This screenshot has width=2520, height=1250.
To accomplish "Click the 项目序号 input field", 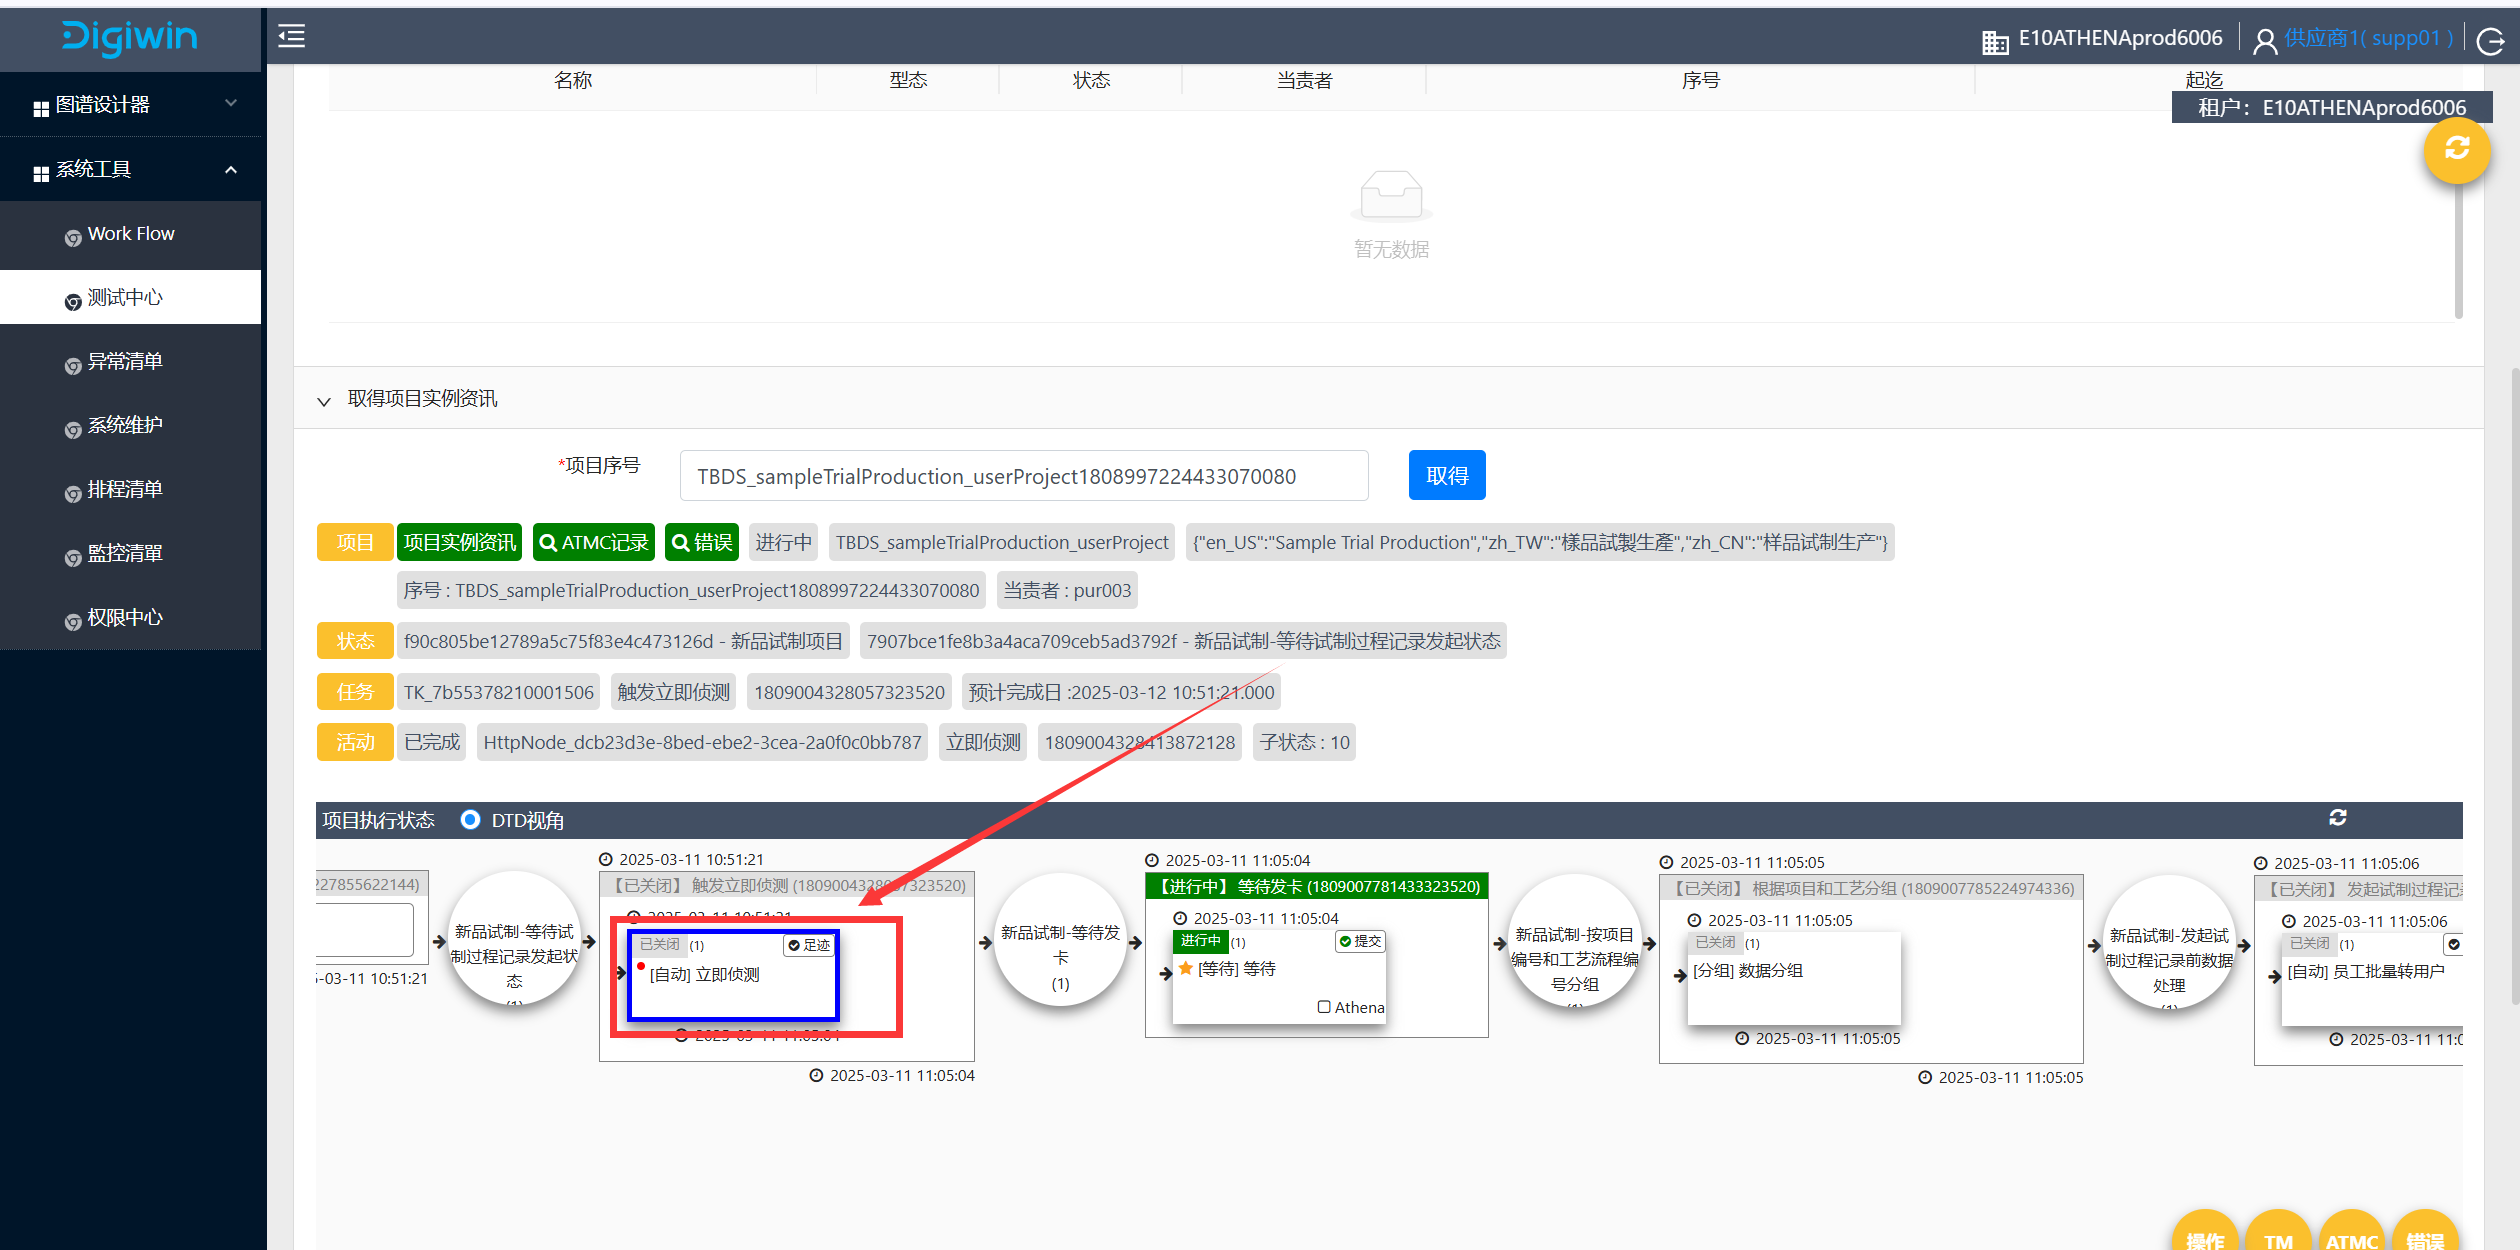I will pos(1024,475).
